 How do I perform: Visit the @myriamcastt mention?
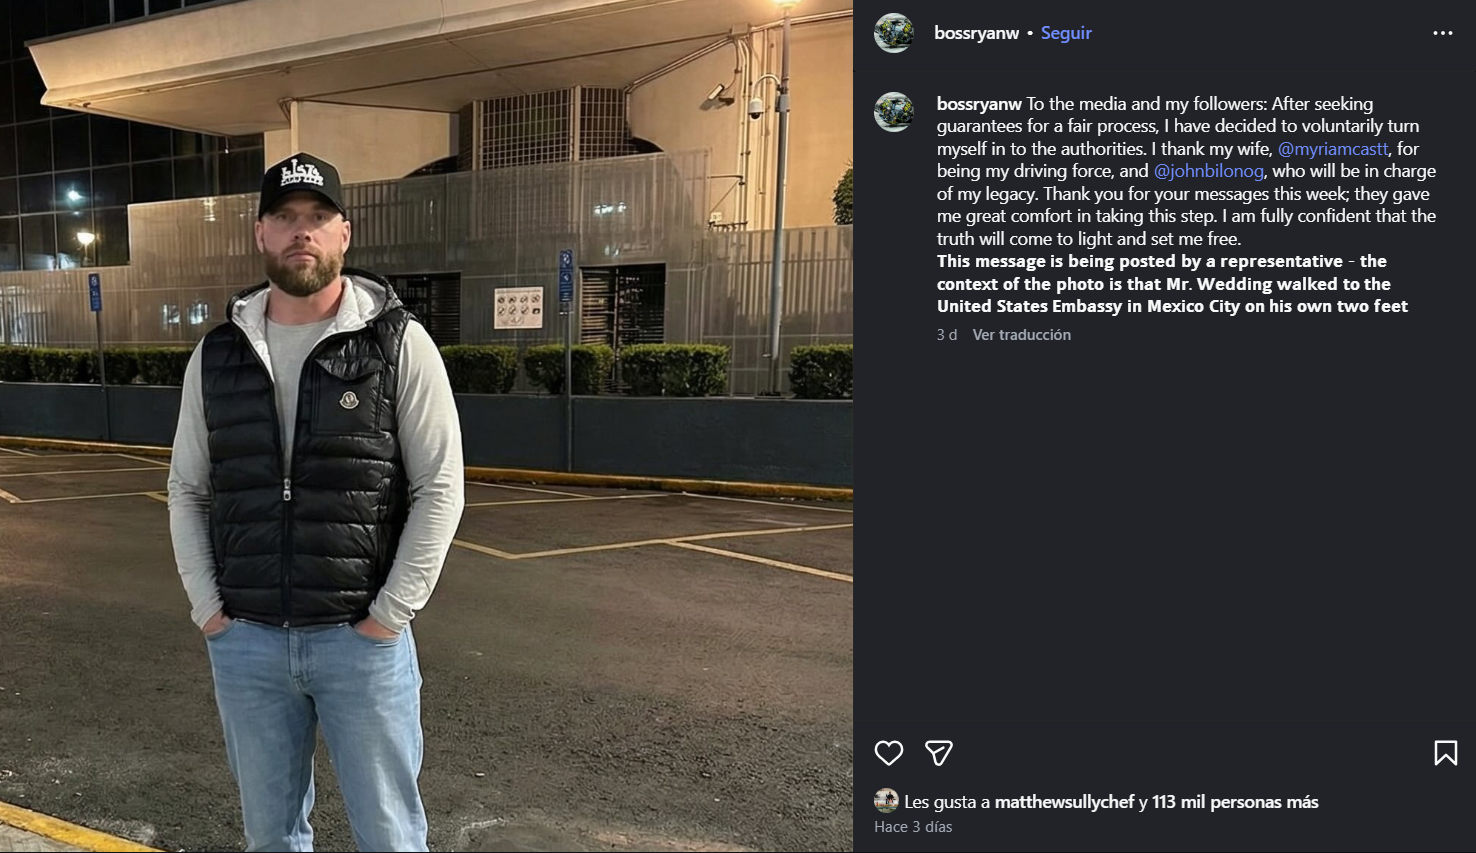pos(1333,149)
